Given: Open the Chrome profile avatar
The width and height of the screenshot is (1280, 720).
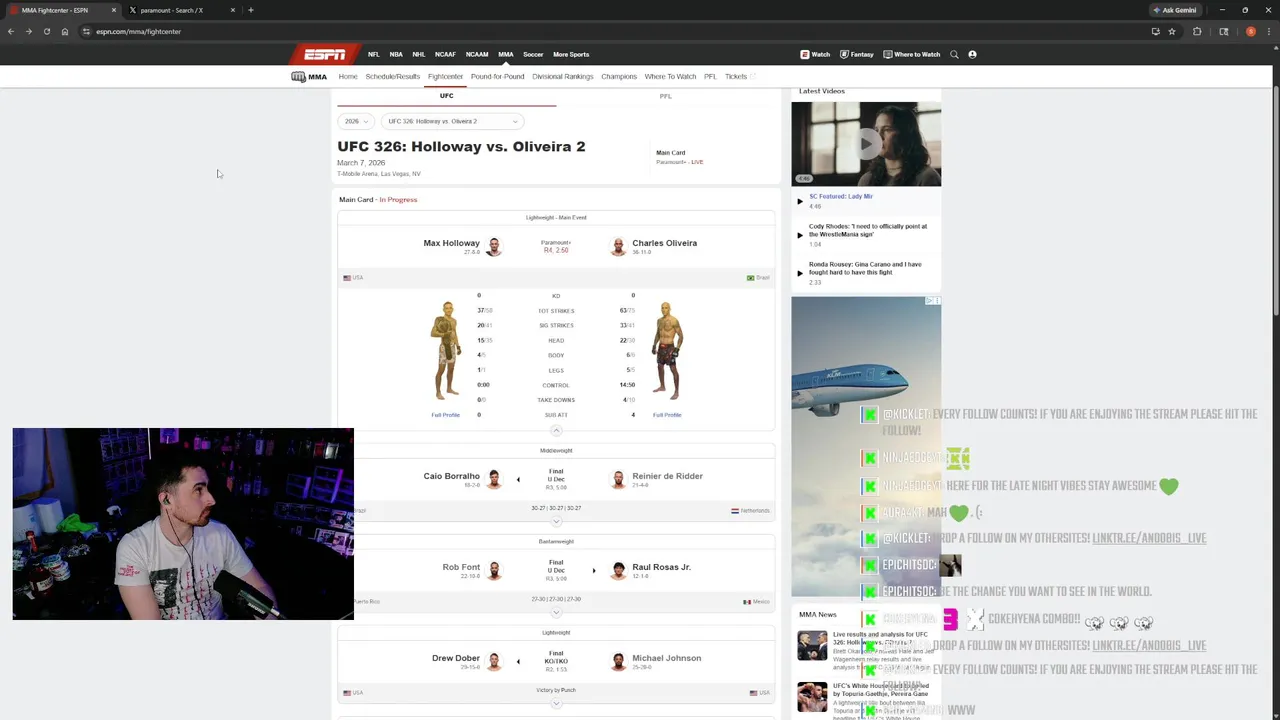Looking at the screenshot, I should [x=1250, y=31].
